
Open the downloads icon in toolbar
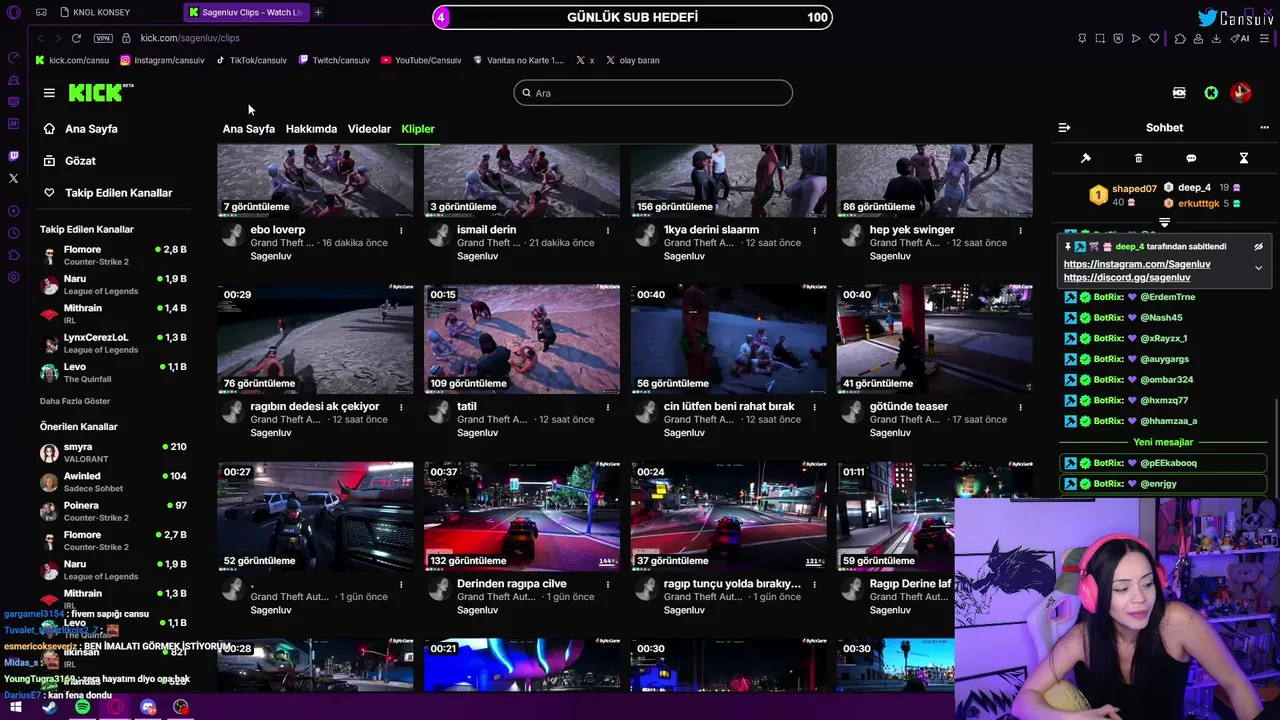tap(1216, 38)
